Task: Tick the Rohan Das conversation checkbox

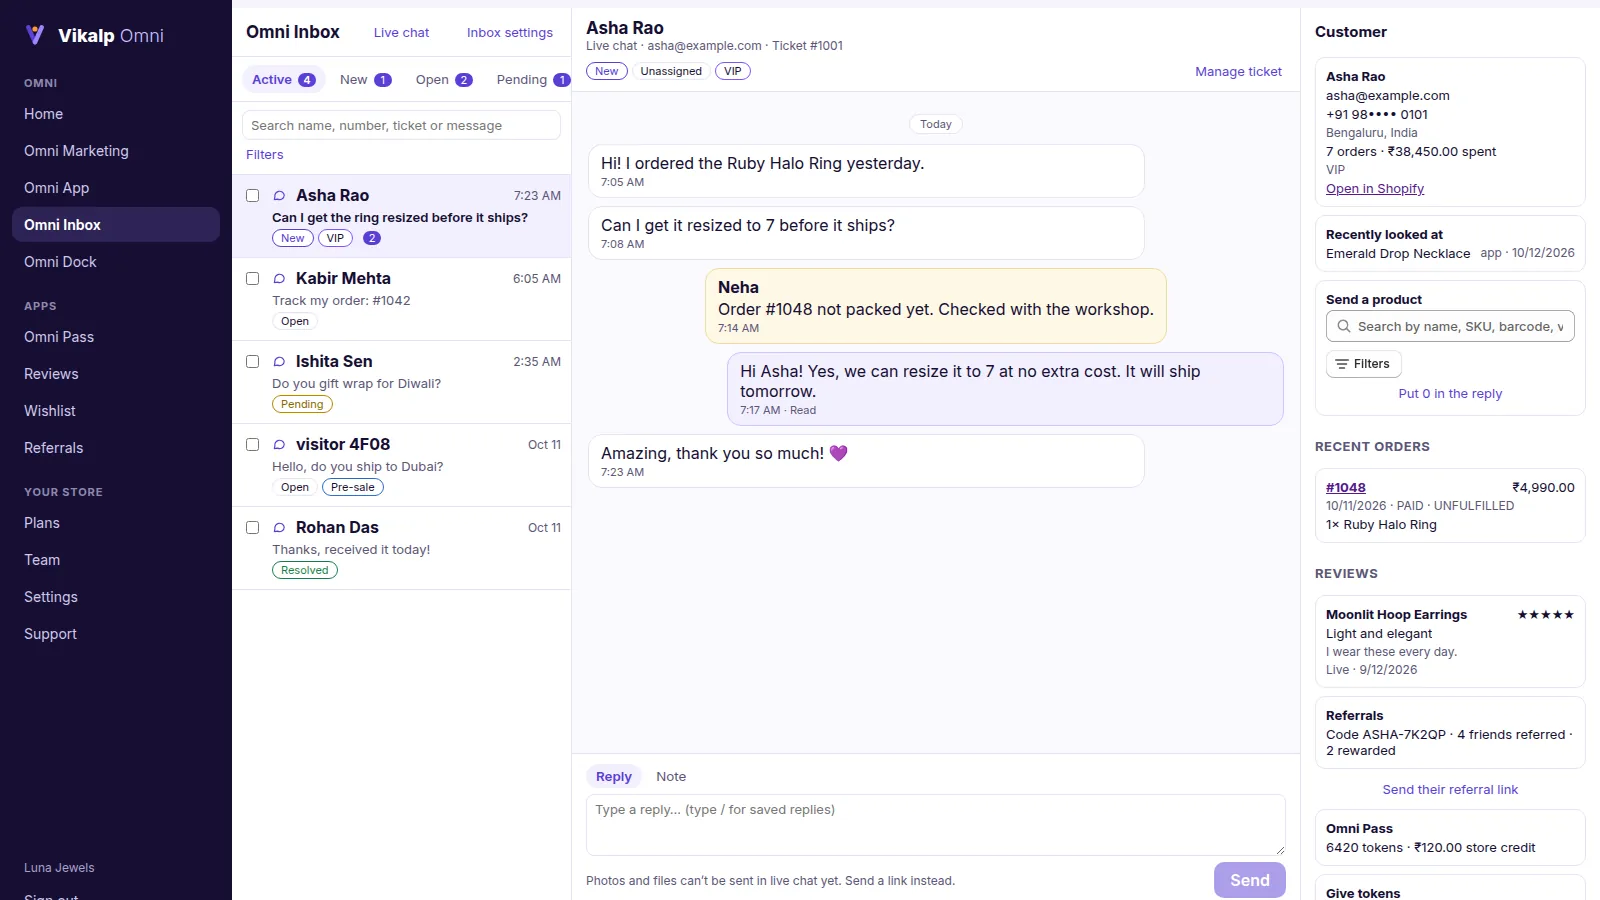Action: click(x=253, y=528)
